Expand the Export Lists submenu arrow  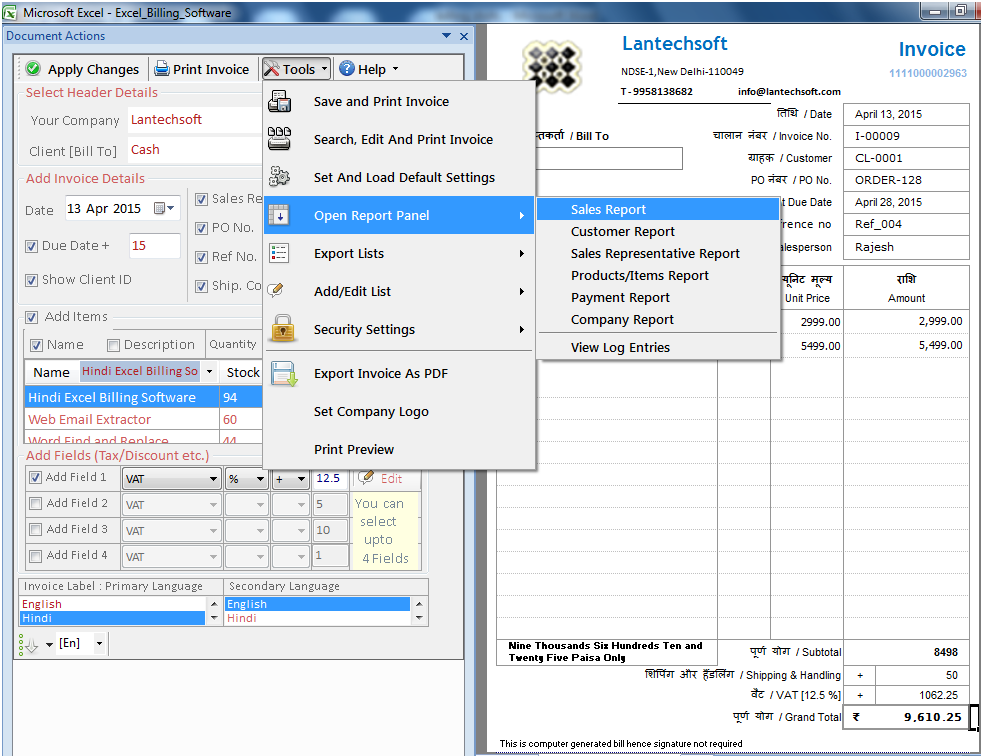click(521, 253)
